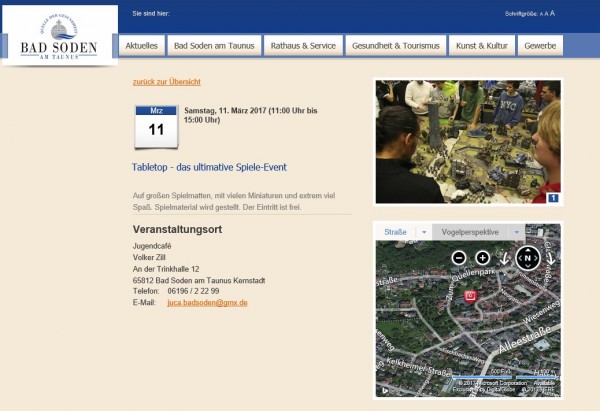
Task: Click the 'zurück zur Übersicht' link
Action: click(x=166, y=81)
